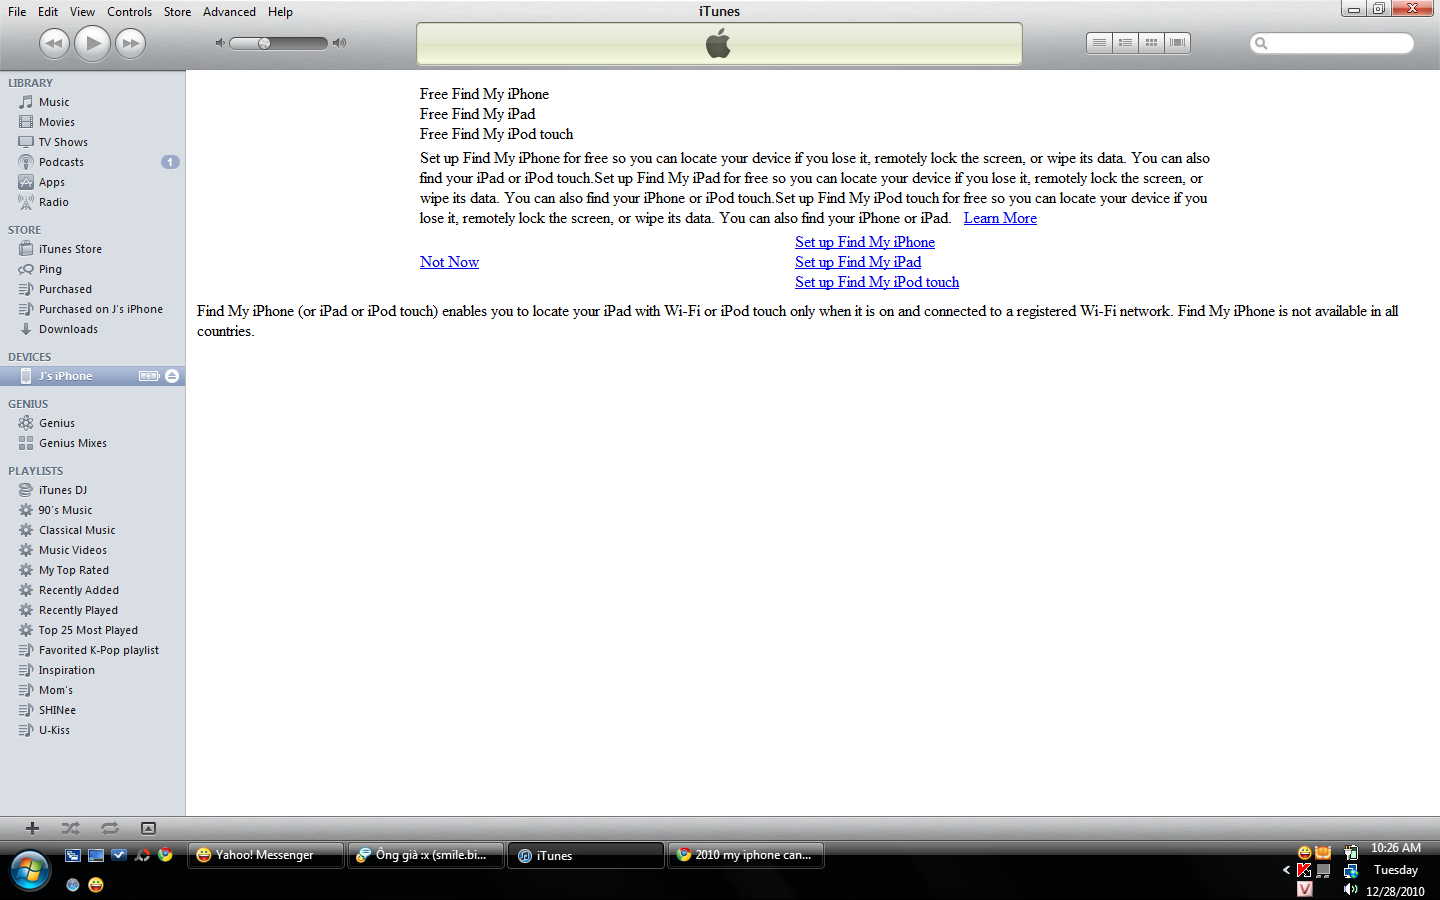Open the Help menu
Image resolution: width=1440 pixels, height=900 pixels.
click(x=280, y=12)
